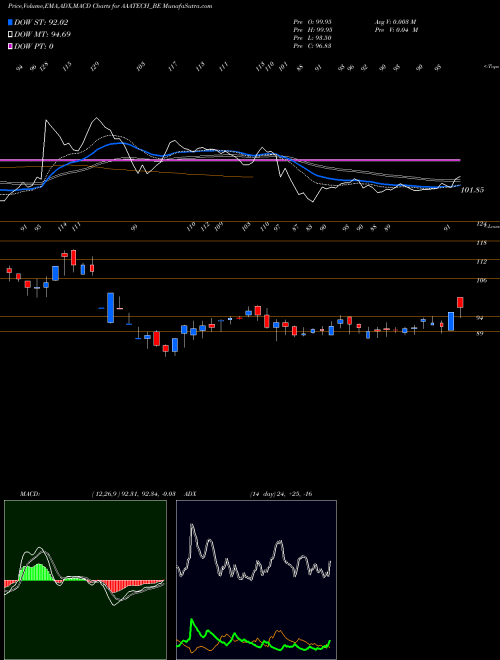
Task: Select the 'DOW MT: 94.69' legend label
Action: pyautogui.click(x=43, y=34)
